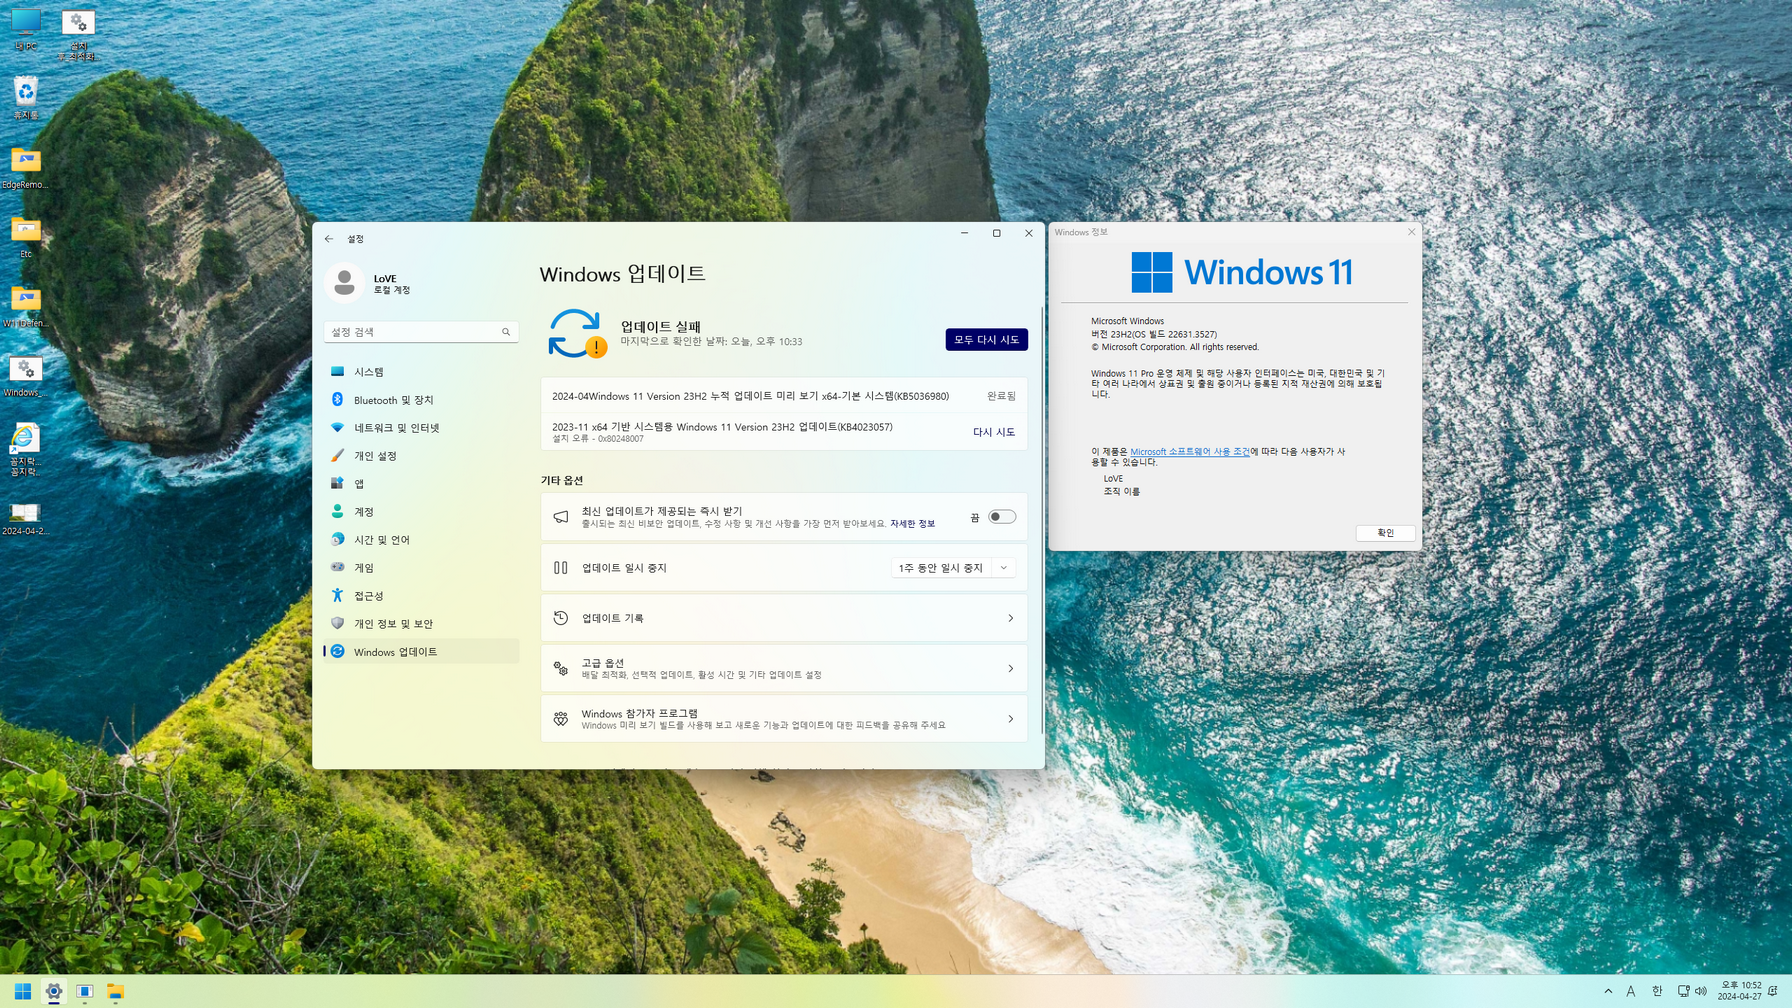Open Start menu from taskbar
The image size is (1792, 1008).
coord(22,991)
